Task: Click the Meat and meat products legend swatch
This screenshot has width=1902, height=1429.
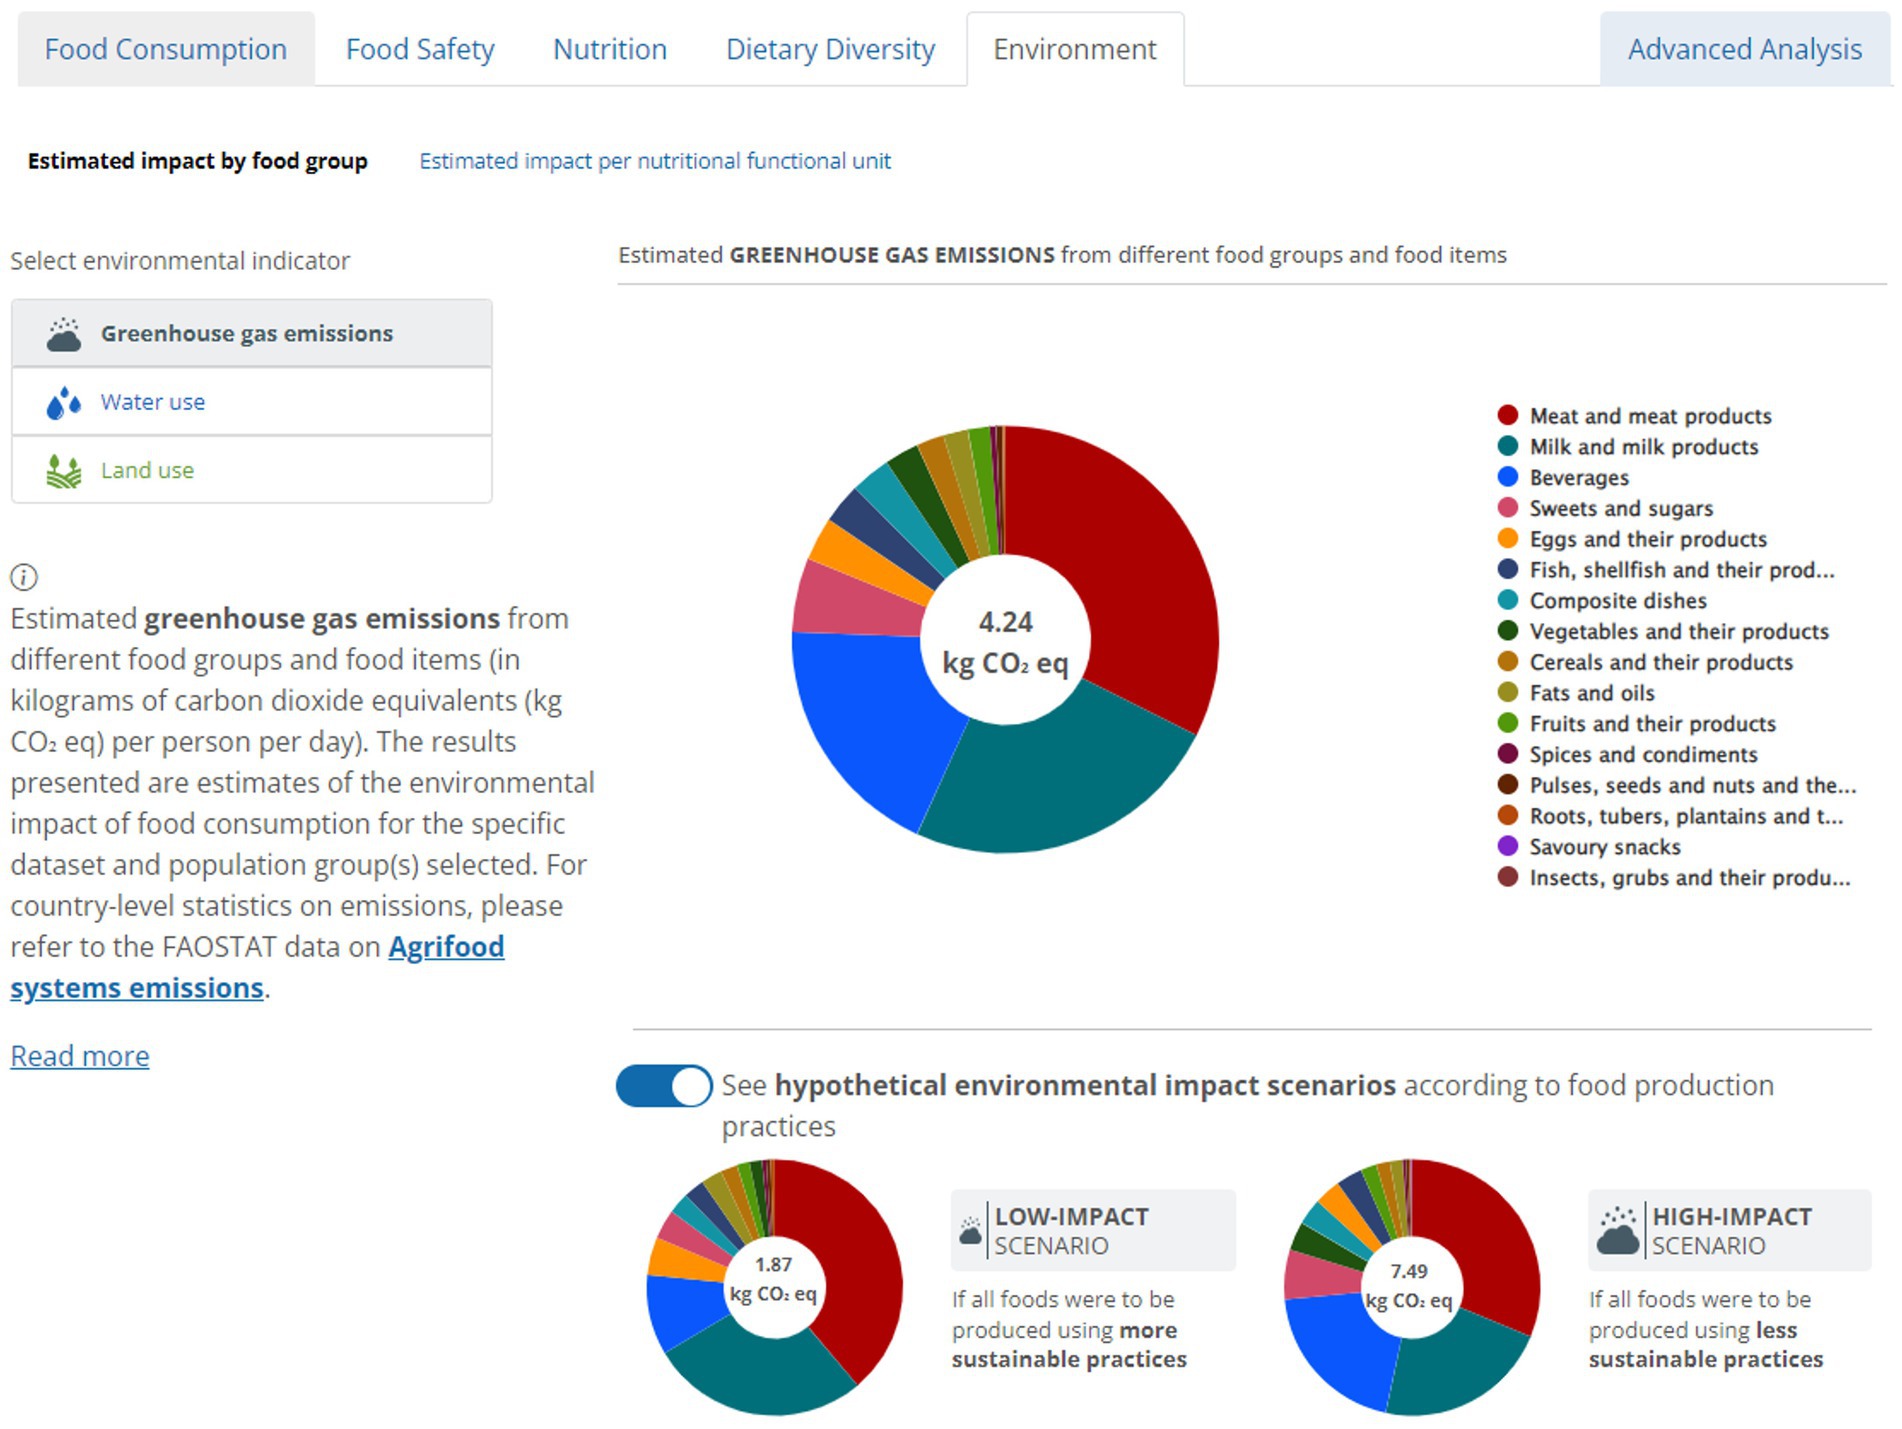Action: (x=1508, y=416)
